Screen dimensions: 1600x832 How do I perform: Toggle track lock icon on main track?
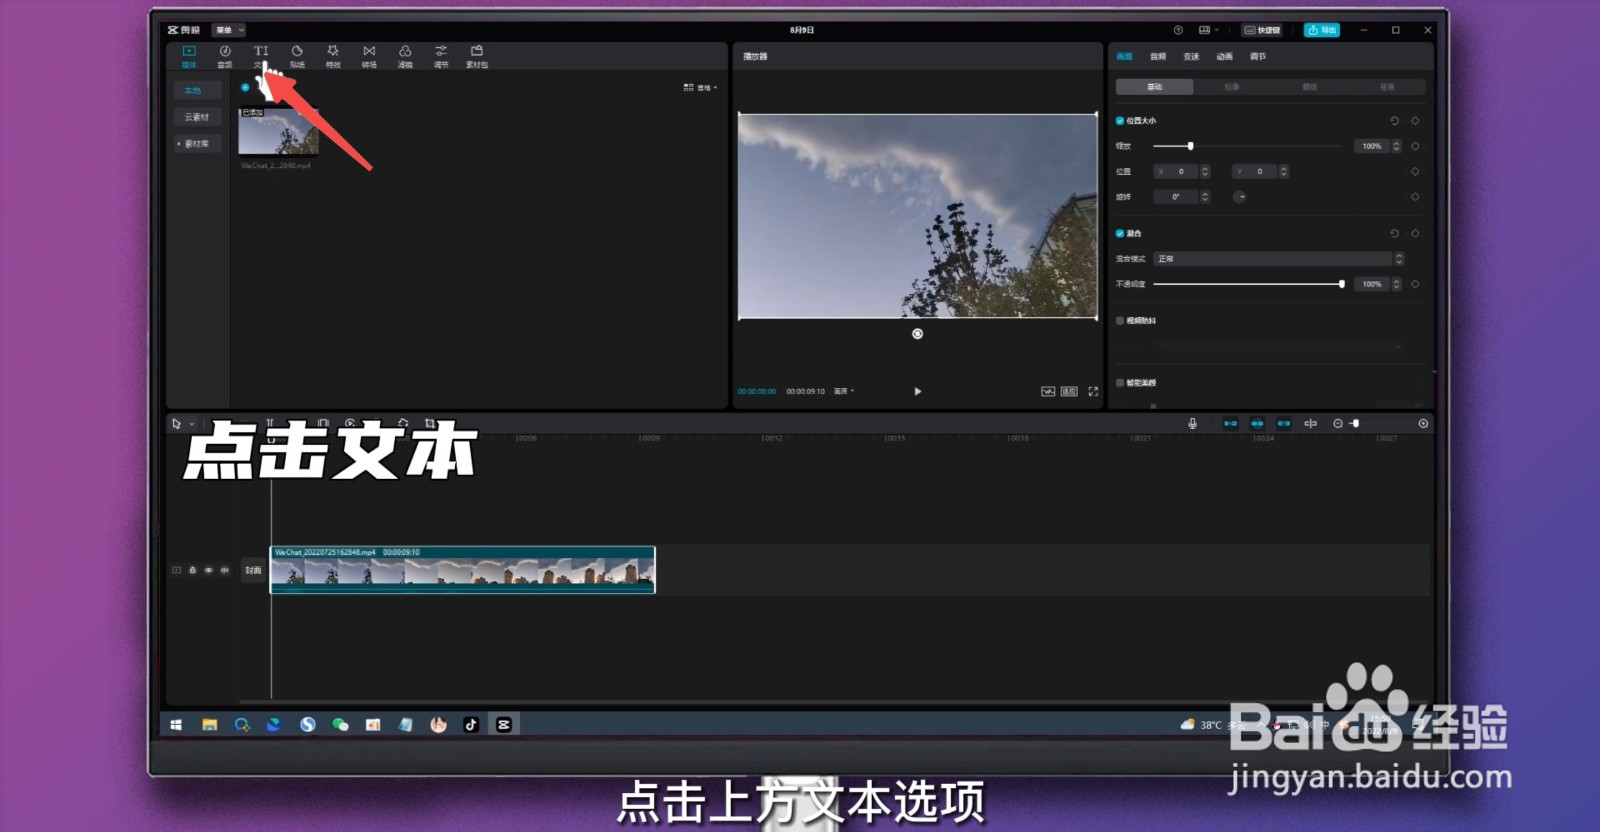193,570
